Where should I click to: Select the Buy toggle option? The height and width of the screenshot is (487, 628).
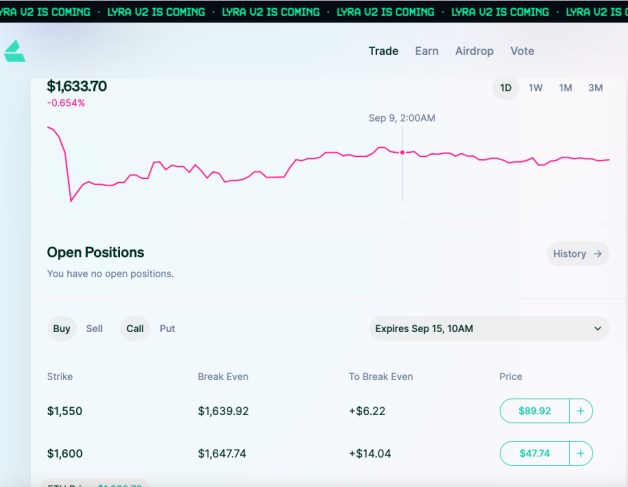coord(62,328)
